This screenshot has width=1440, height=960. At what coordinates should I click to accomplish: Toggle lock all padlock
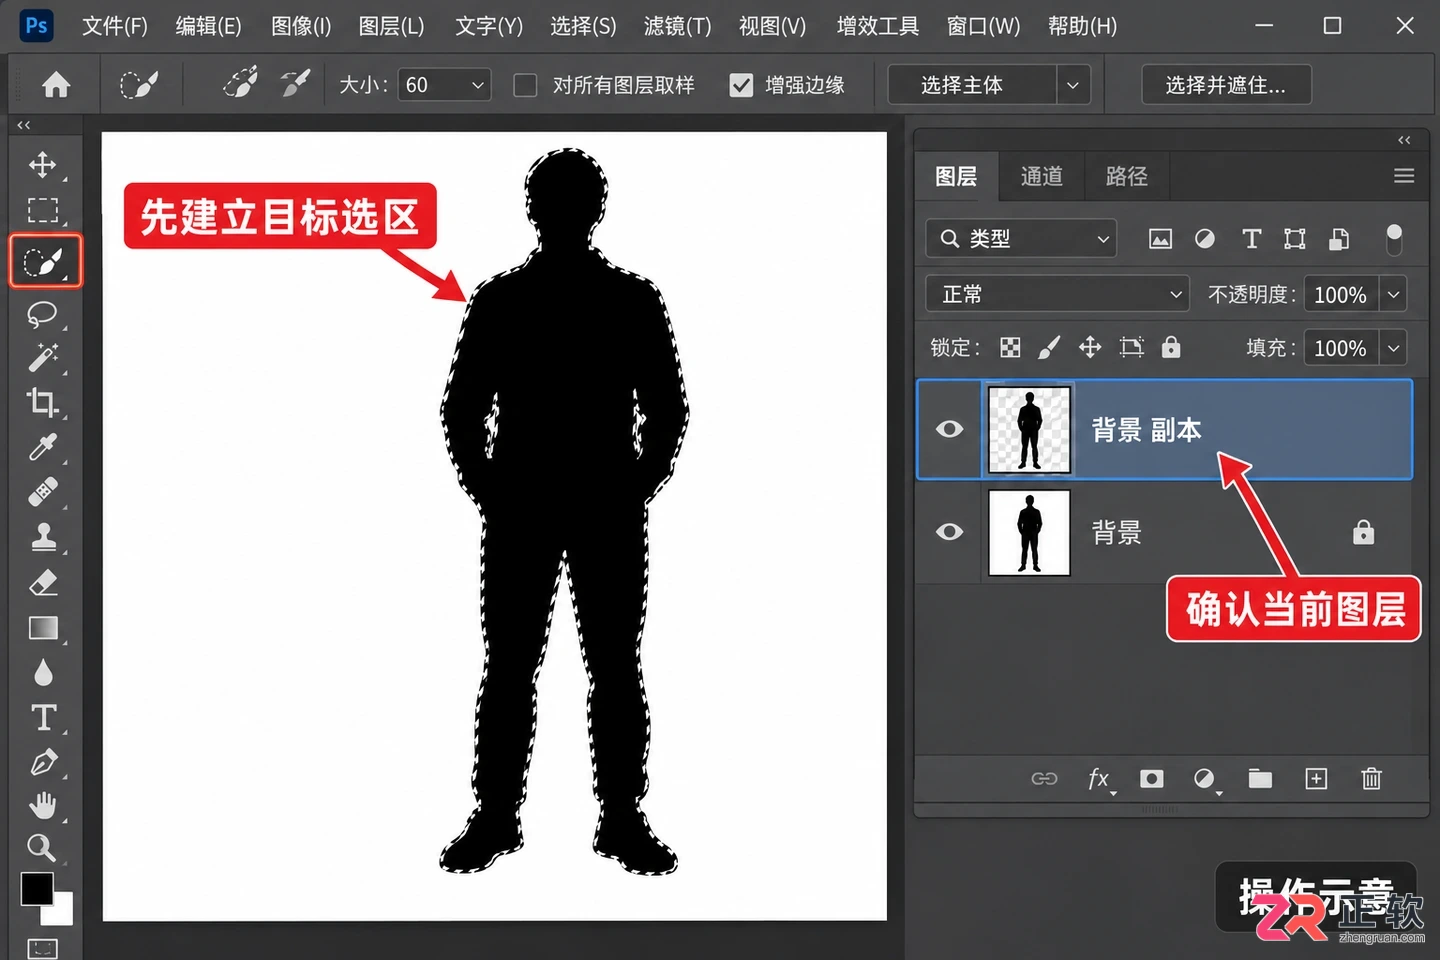click(1171, 347)
